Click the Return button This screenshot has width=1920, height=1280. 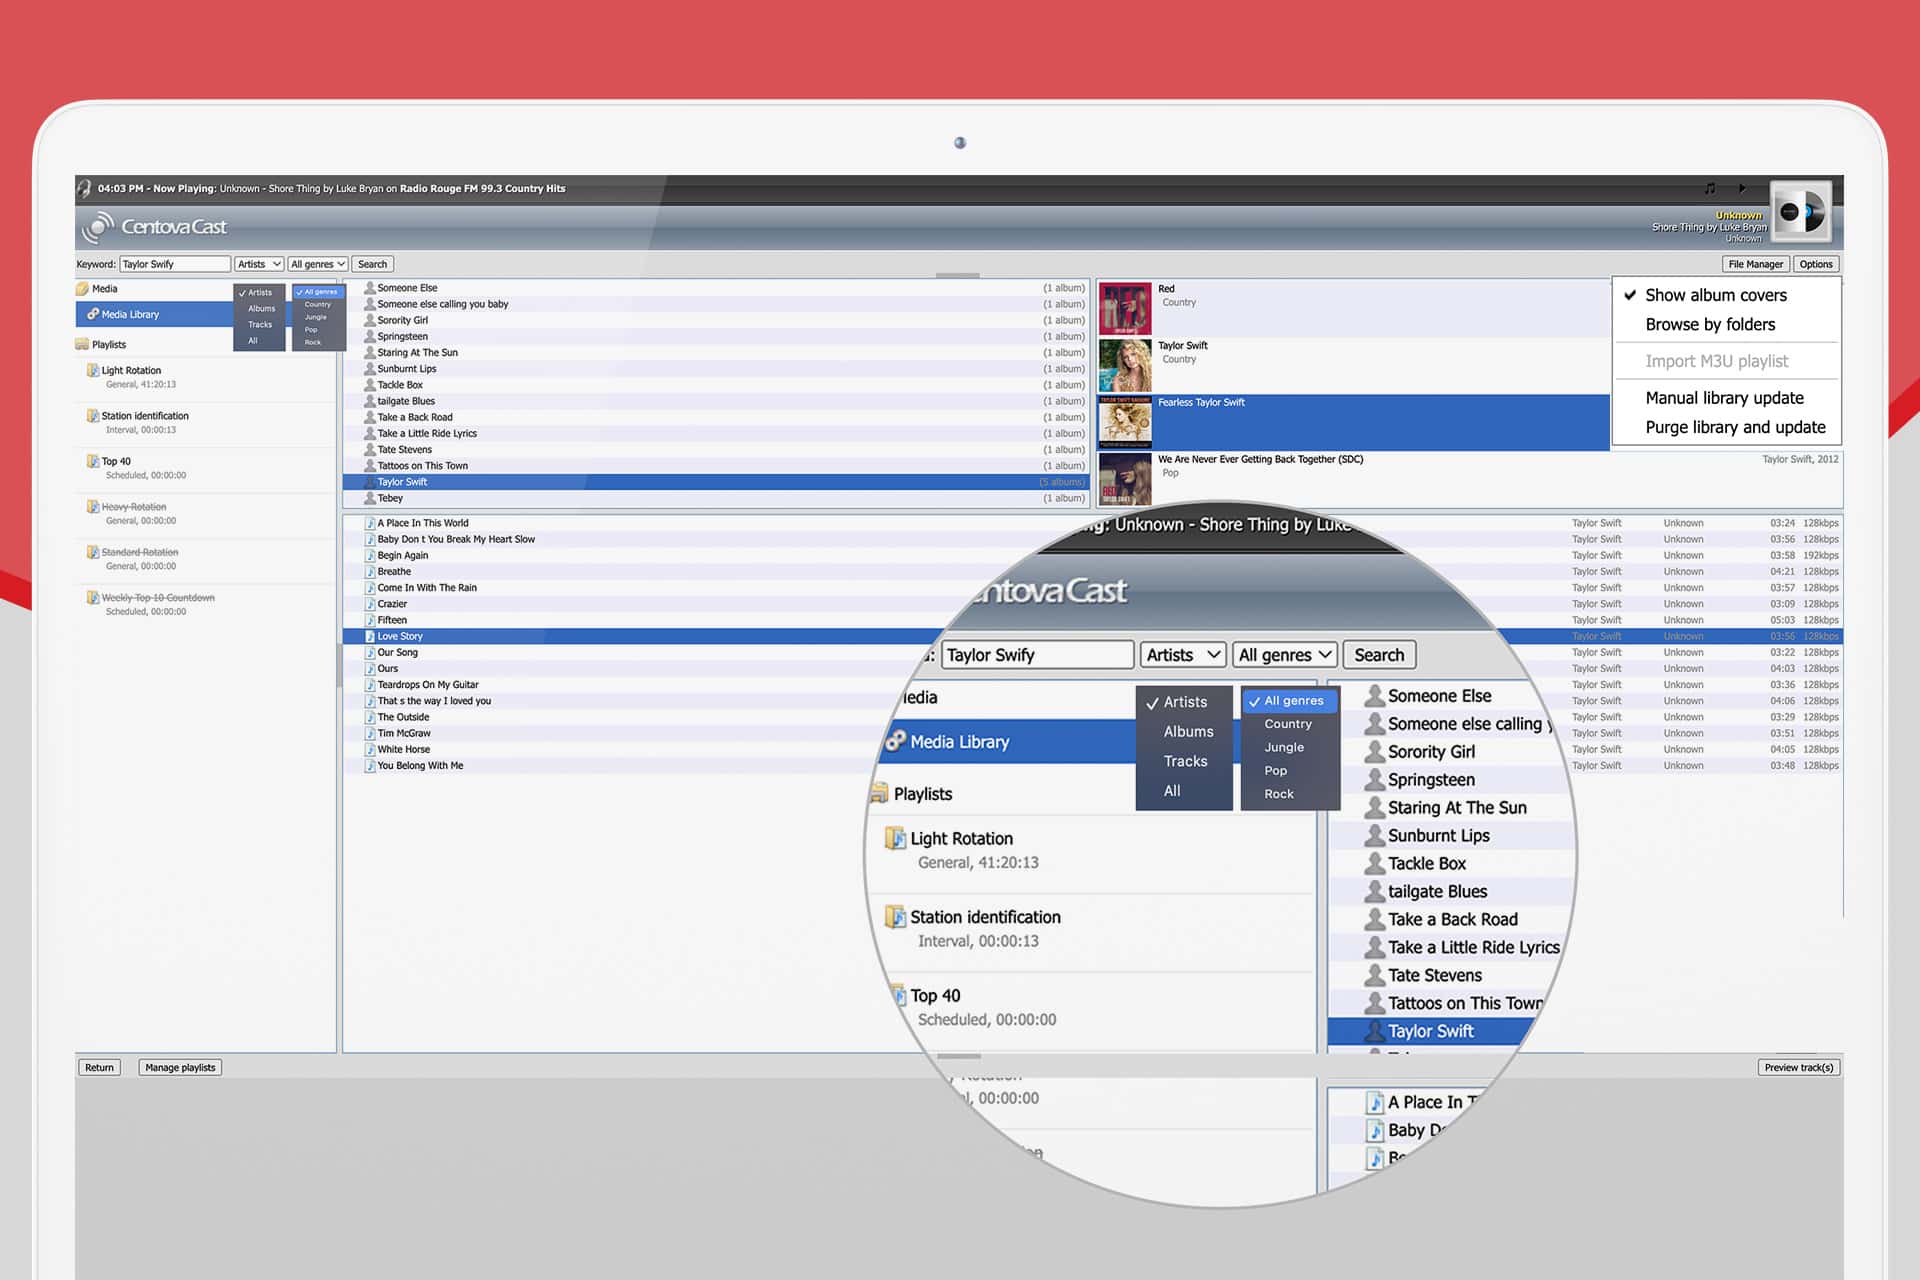click(99, 1067)
